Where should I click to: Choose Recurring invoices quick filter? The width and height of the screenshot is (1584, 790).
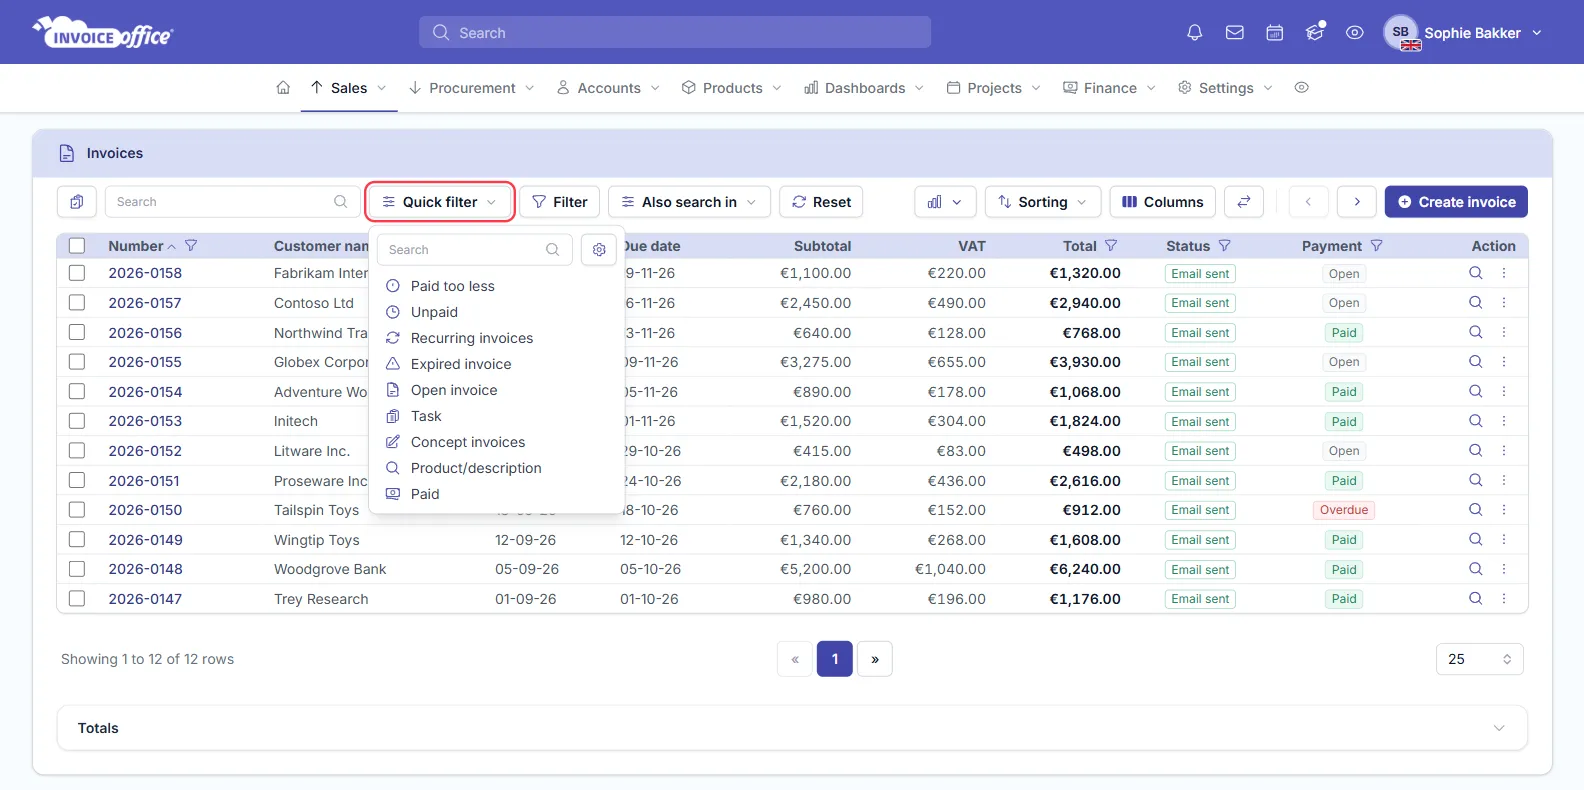472,338
